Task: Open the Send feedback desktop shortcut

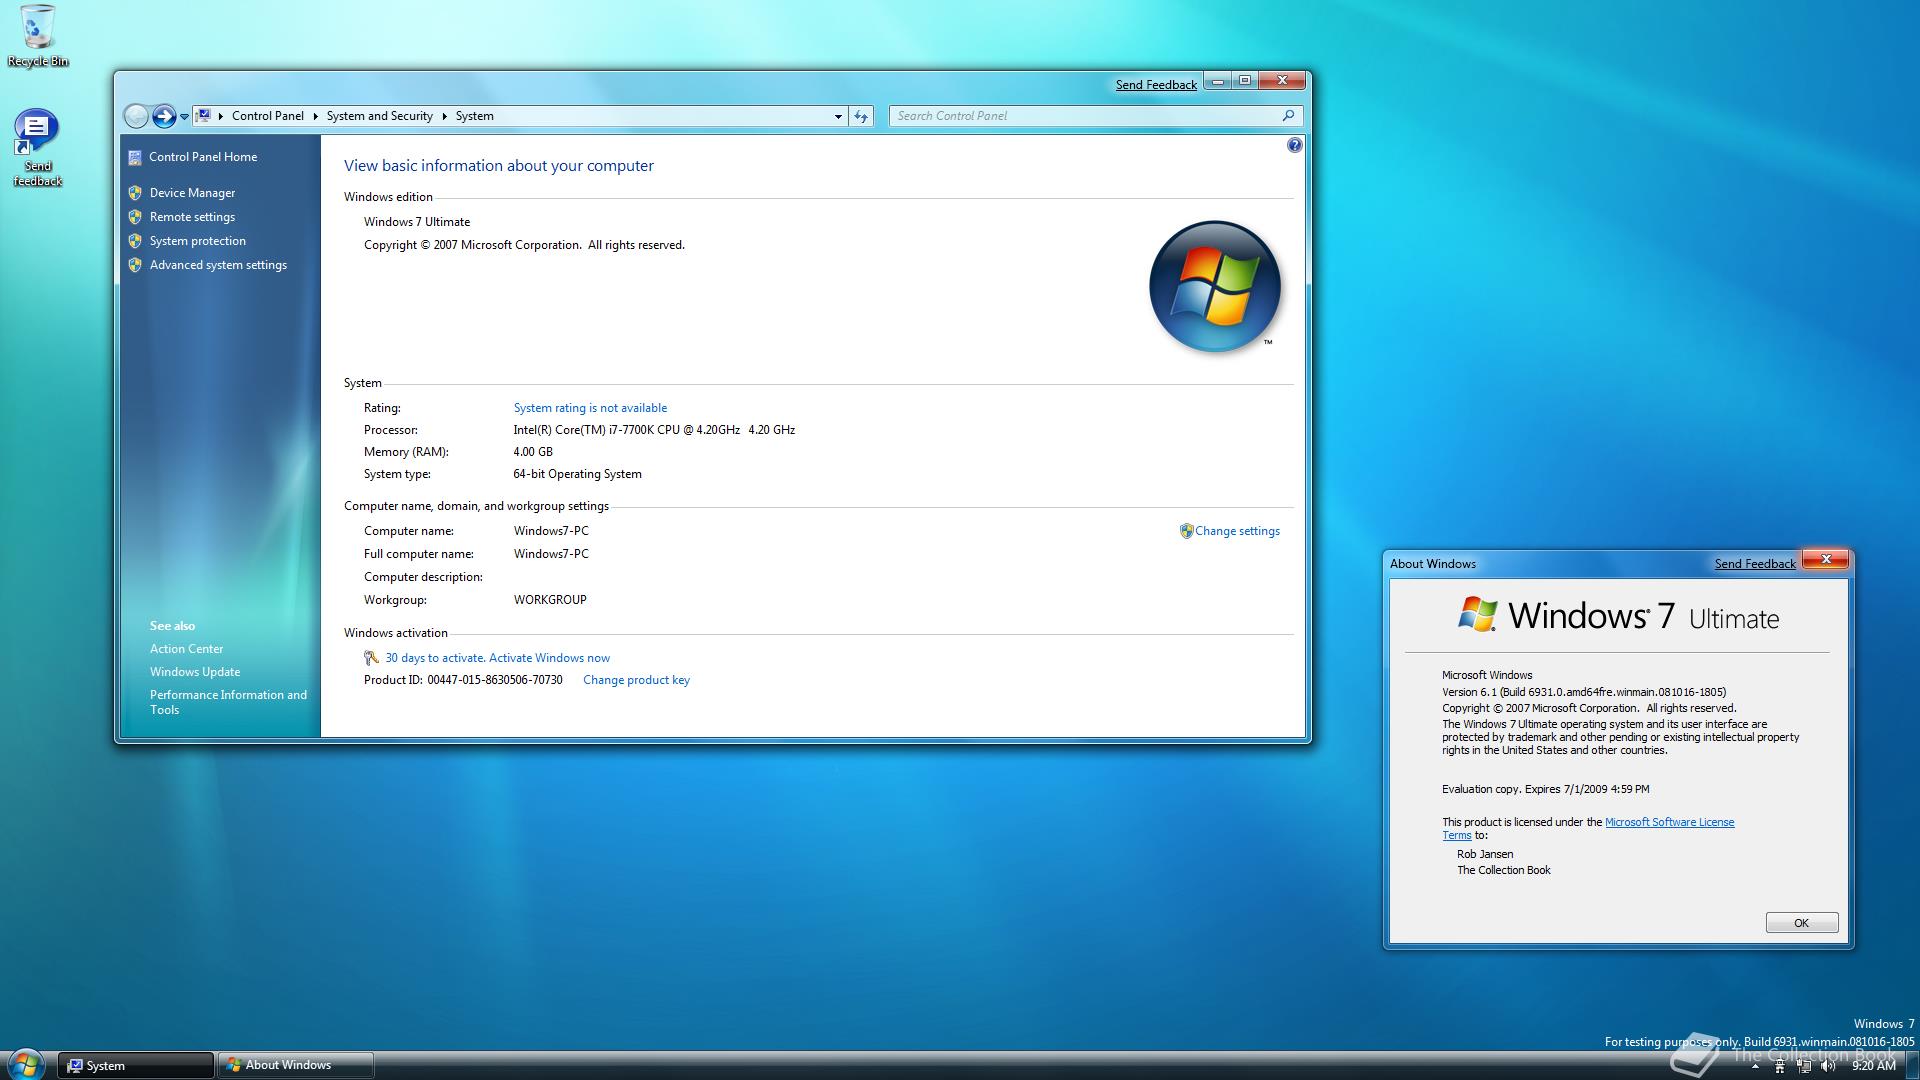Action: tap(37, 147)
